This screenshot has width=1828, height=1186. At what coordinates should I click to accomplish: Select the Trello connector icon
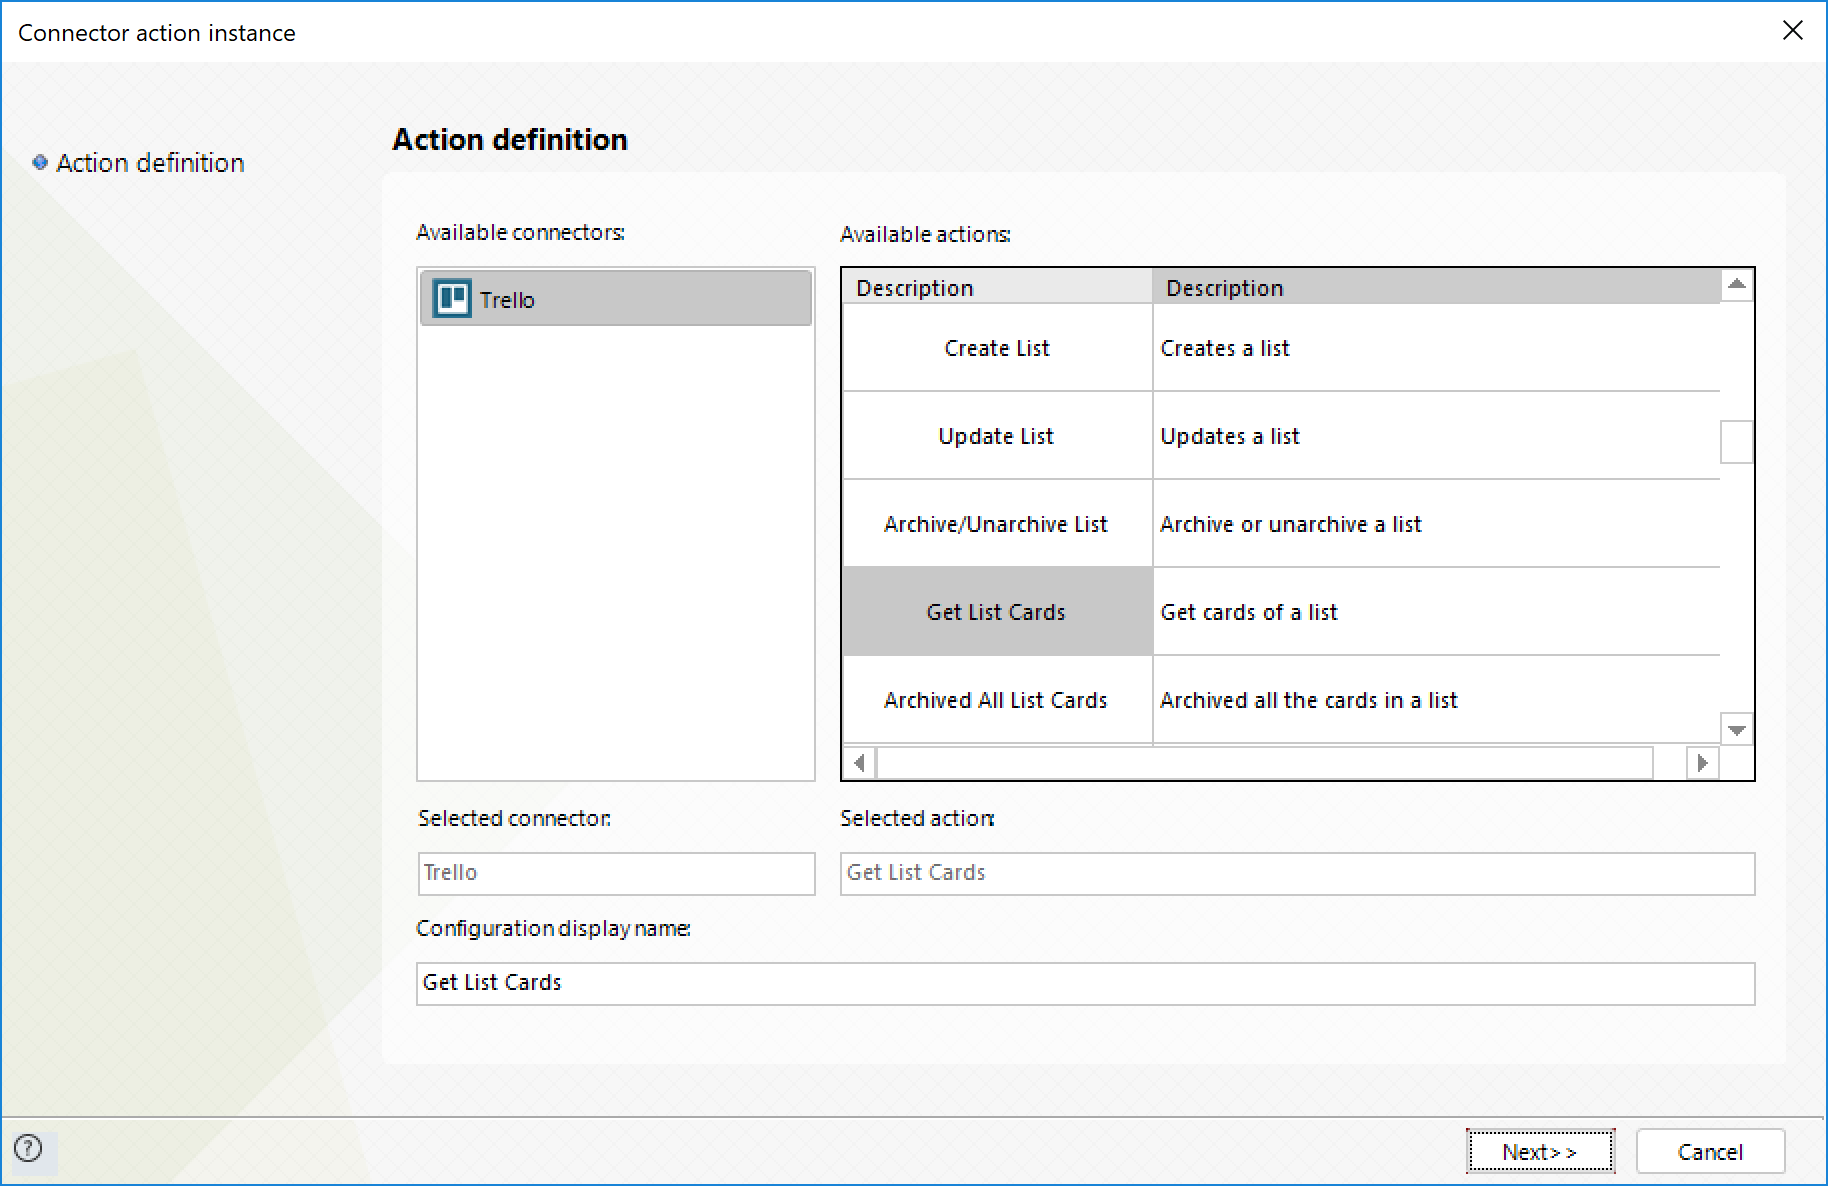[452, 298]
